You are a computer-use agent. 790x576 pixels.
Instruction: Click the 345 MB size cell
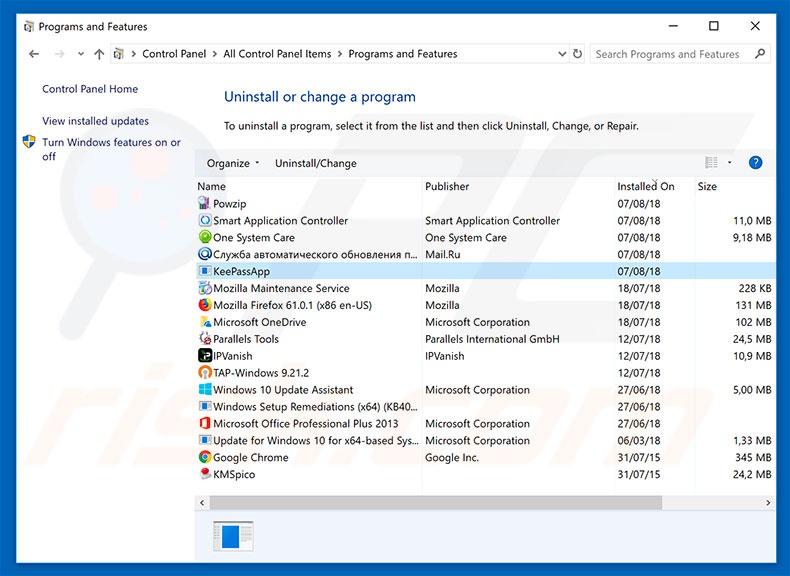click(x=753, y=458)
